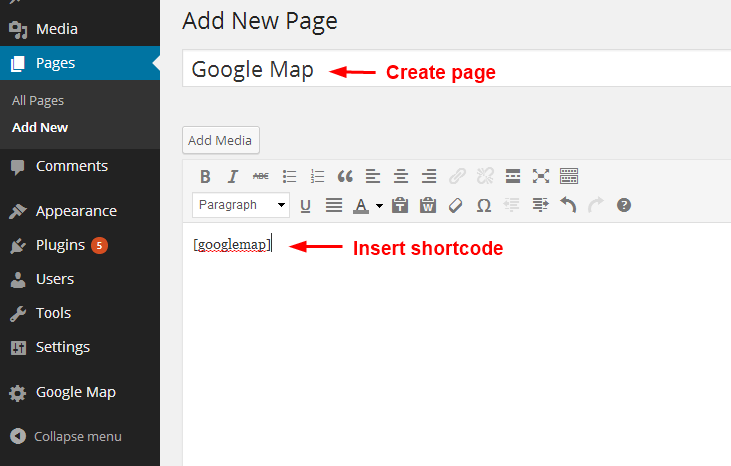Toggle the toolbar kitchen sink row
The height and width of the screenshot is (466, 731).
pos(569,177)
